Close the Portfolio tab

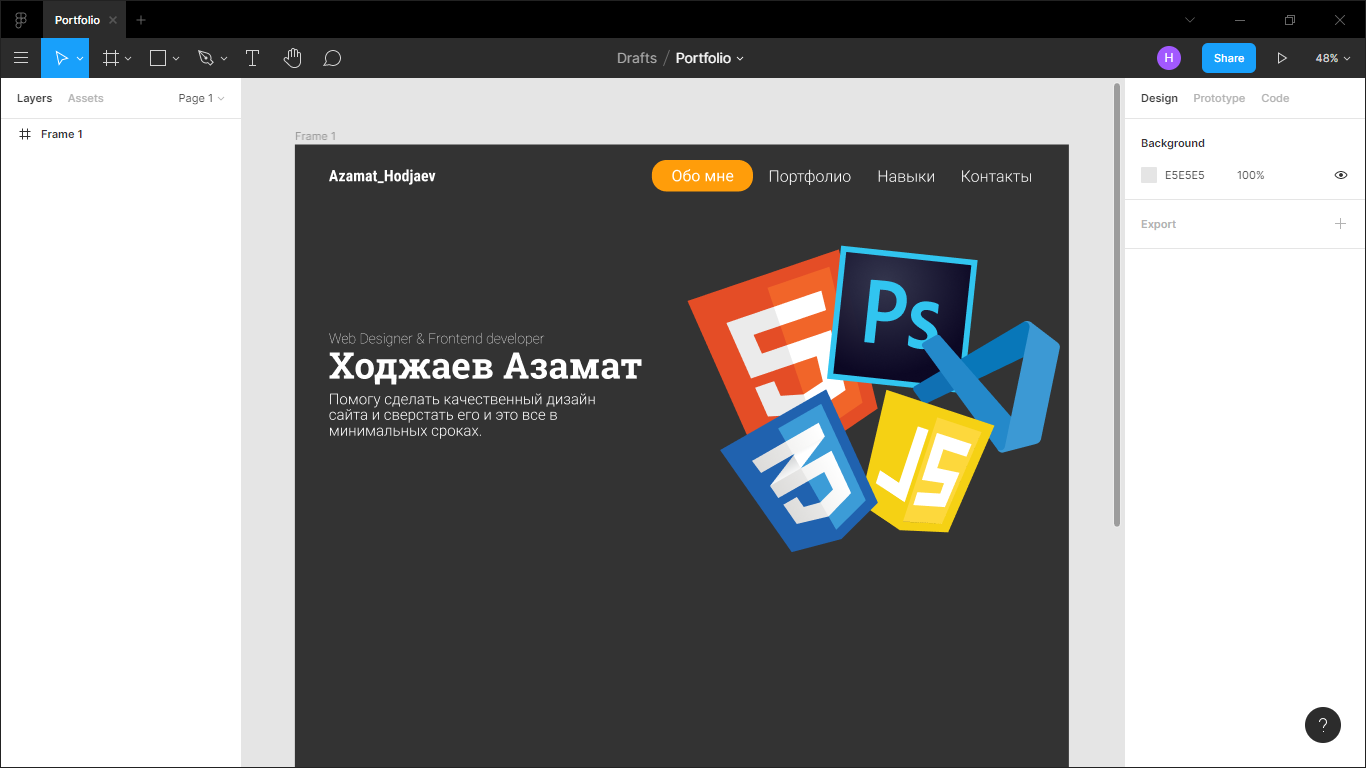click(113, 20)
